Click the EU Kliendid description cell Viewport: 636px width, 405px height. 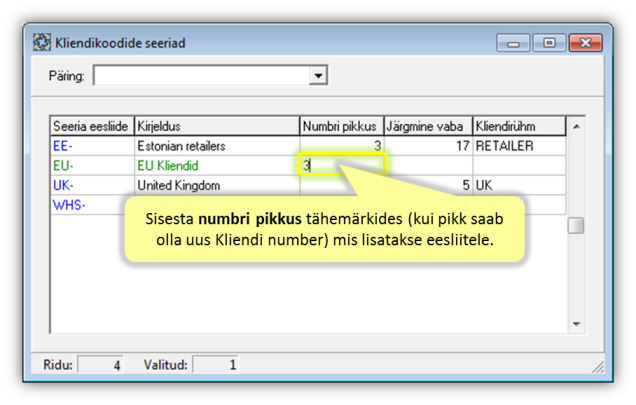coord(217,166)
